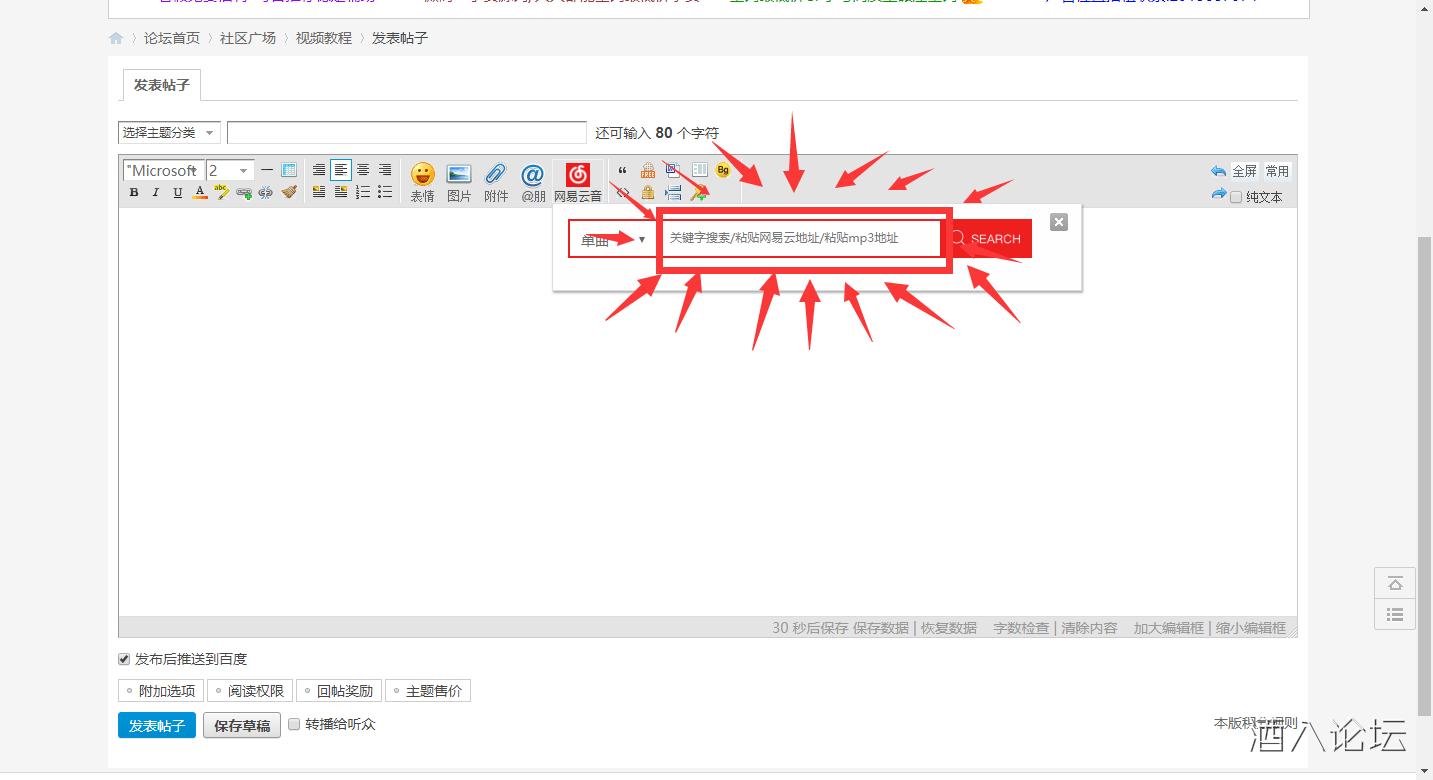The image size is (1433, 780).
Task: Click the first alignment icon in toolbar
Action: (319, 170)
